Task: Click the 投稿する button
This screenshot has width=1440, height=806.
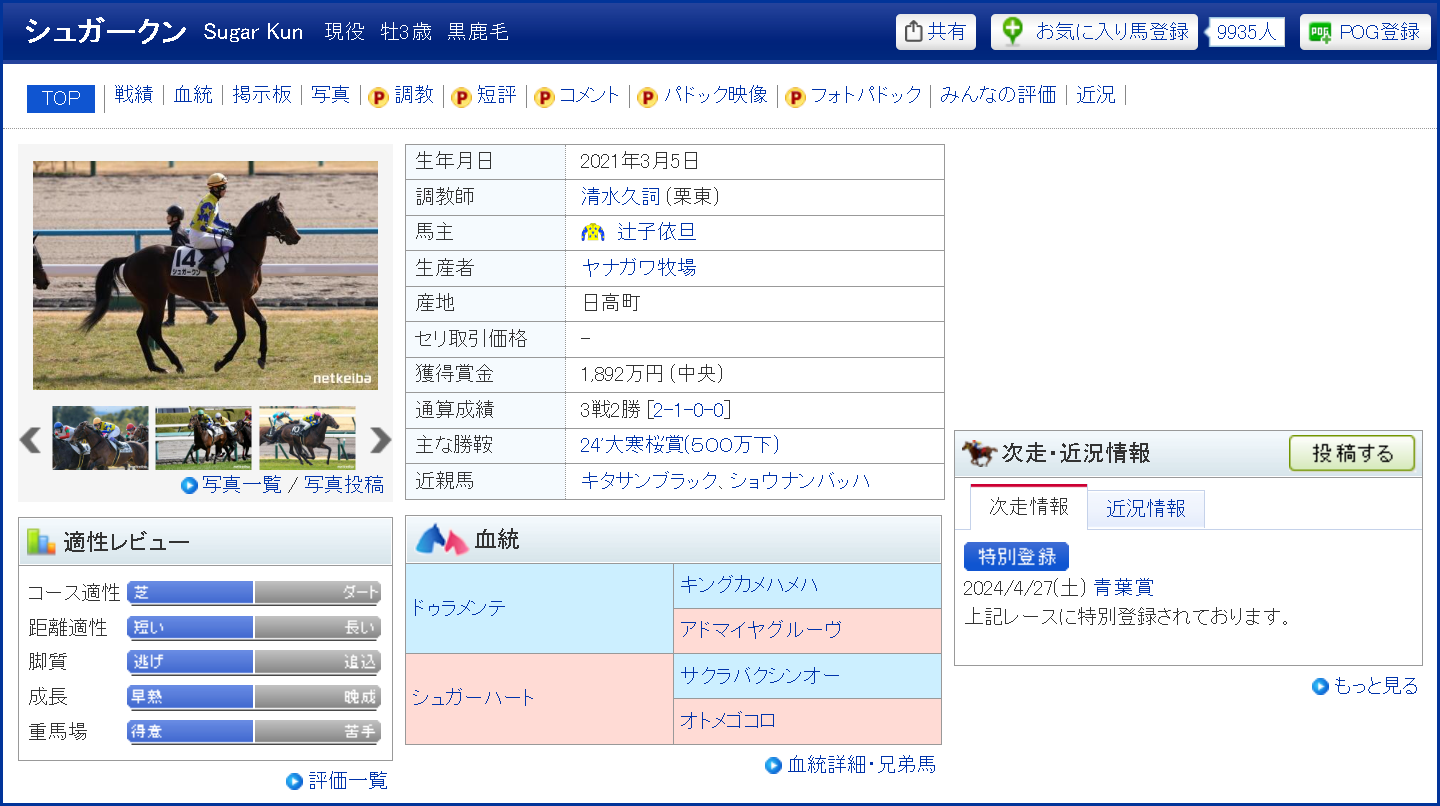Action: coord(1352,453)
